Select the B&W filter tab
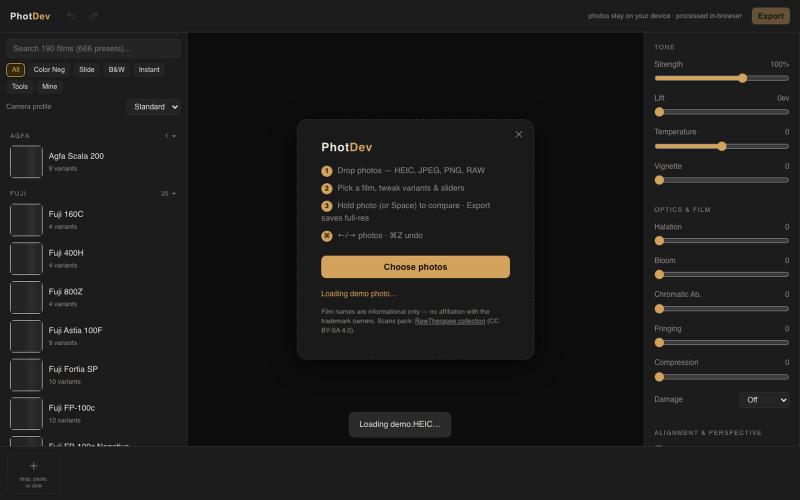 (116, 69)
